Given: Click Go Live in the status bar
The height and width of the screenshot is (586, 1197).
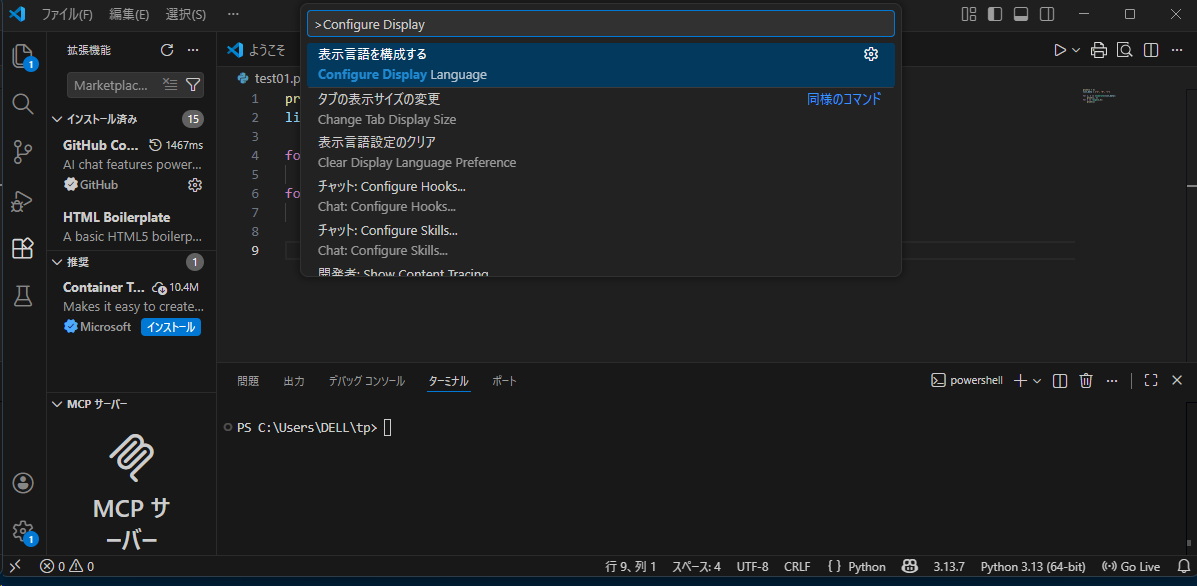Looking at the screenshot, I should 1132,566.
